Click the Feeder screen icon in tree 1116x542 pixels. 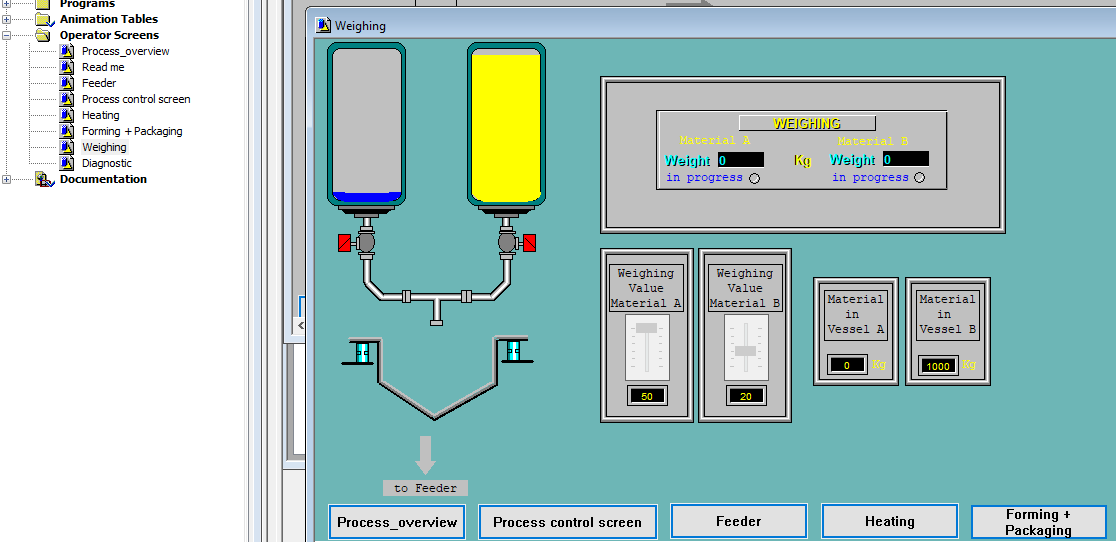[x=67, y=83]
